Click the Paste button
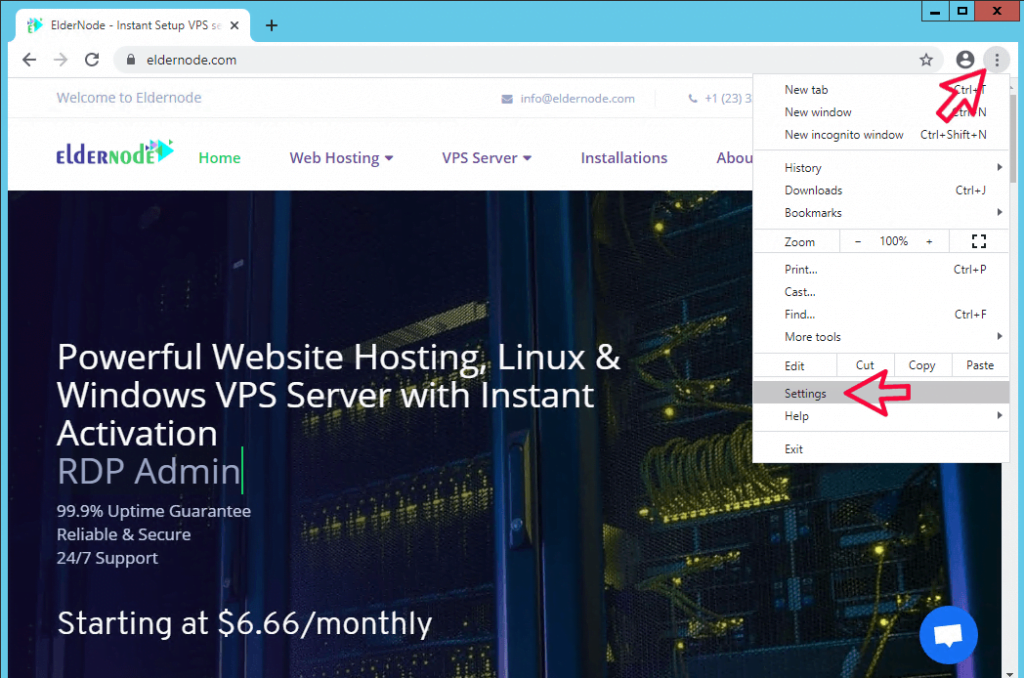1024x678 pixels. coord(979,365)
